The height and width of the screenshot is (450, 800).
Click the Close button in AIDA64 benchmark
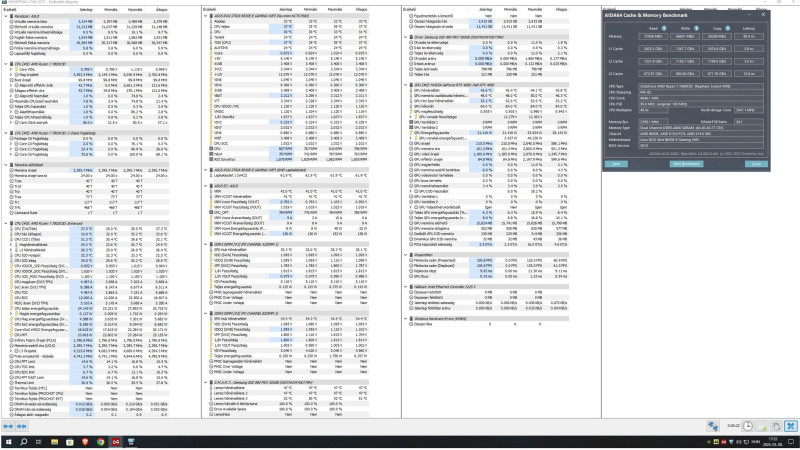pyautogui.click(x=756, y=164)
